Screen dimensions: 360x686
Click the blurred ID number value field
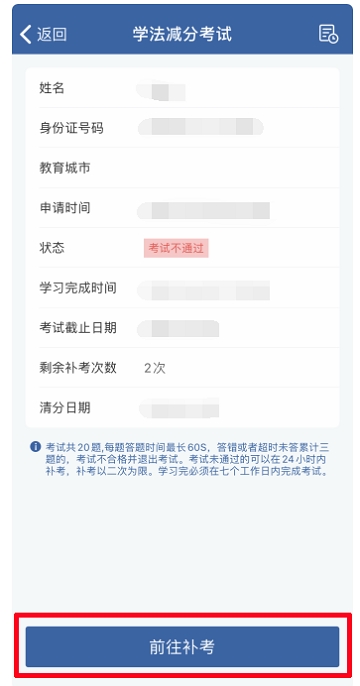tap(201, 127)
